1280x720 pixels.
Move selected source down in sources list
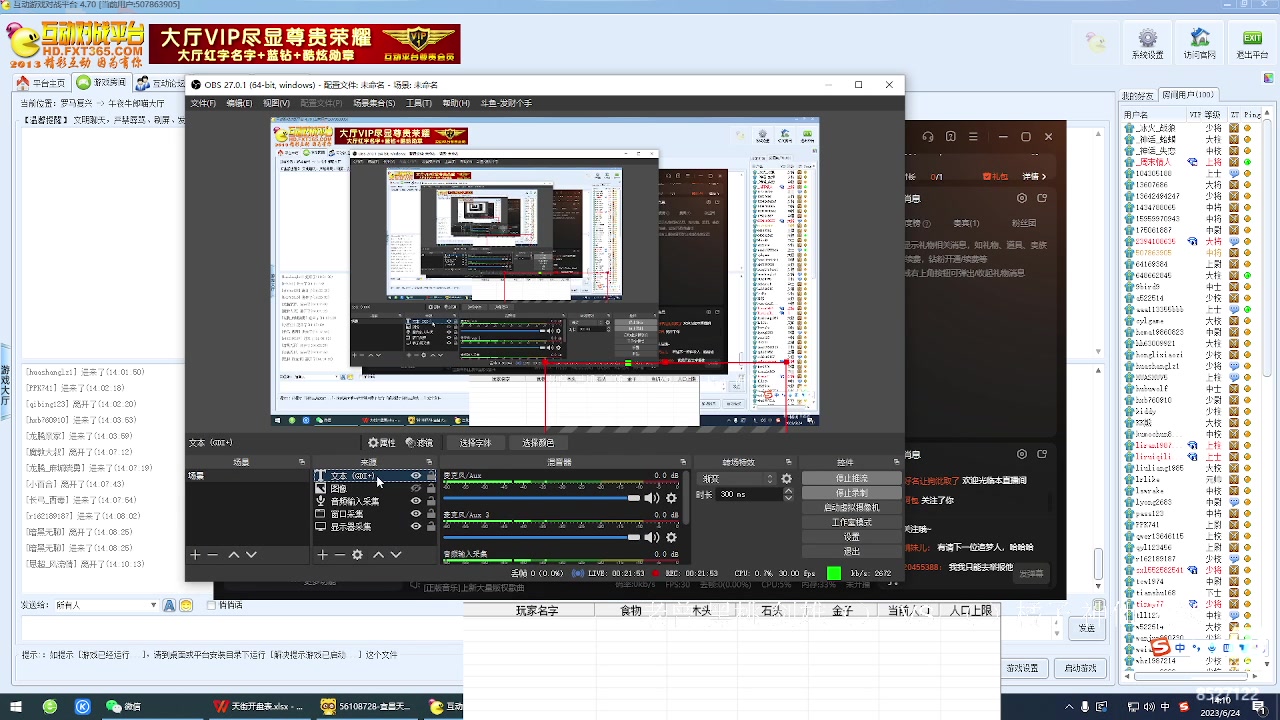[x=396, y=555]
